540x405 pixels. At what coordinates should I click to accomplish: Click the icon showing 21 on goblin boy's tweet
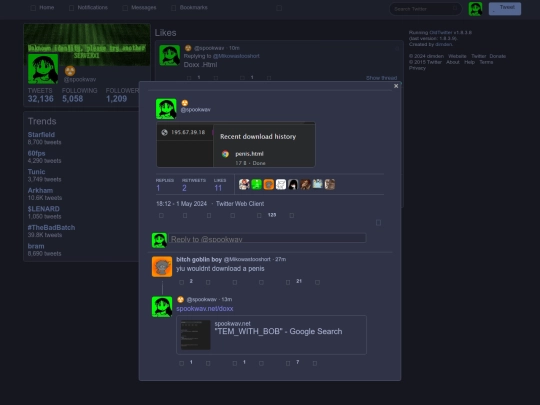(288, 282)
